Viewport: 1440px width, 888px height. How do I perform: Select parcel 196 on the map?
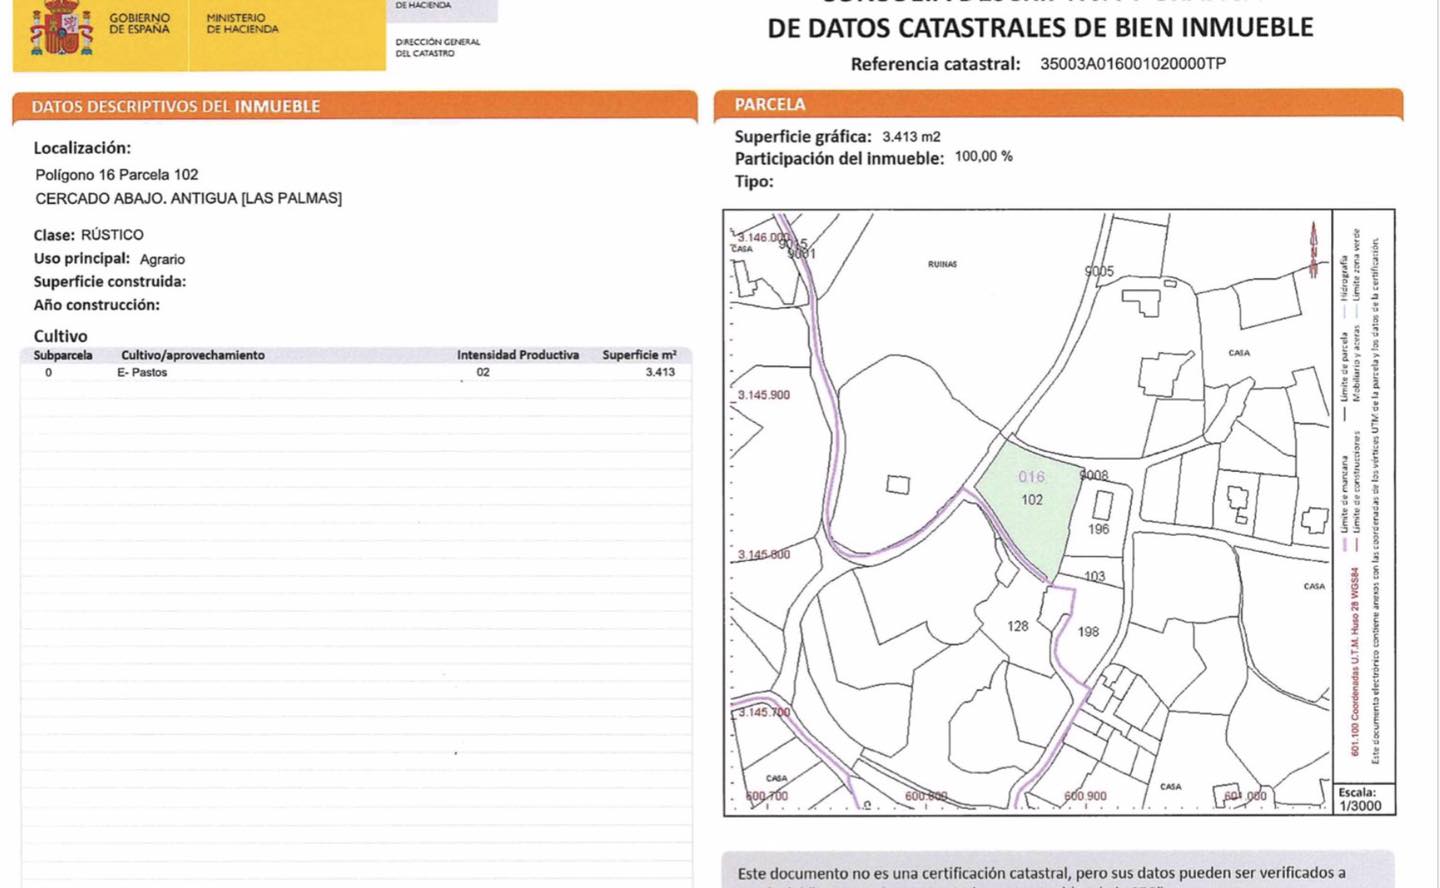click(x=1099, y=528)
